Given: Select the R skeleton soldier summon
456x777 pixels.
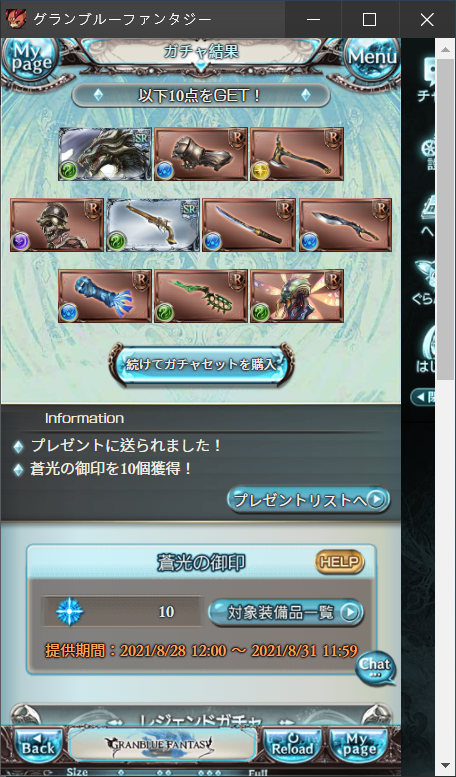Looking at the screenshot, I should point(57,225).
